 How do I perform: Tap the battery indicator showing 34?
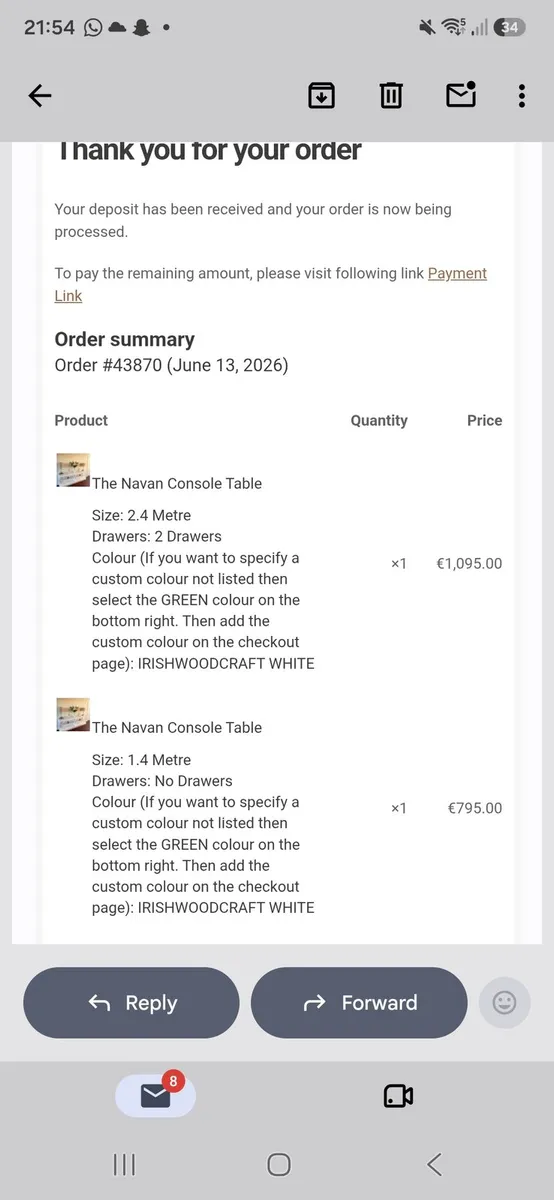[510, 28]
